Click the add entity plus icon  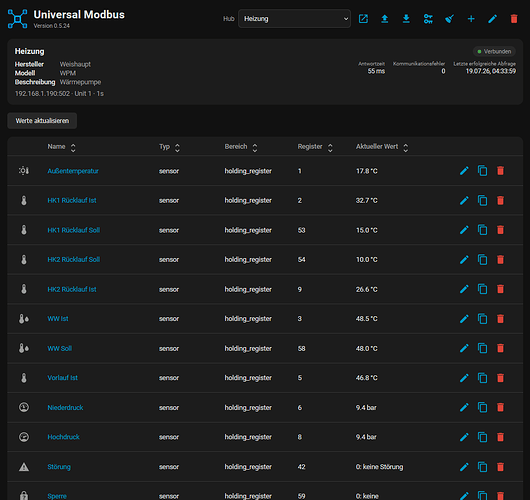point(471,19)
